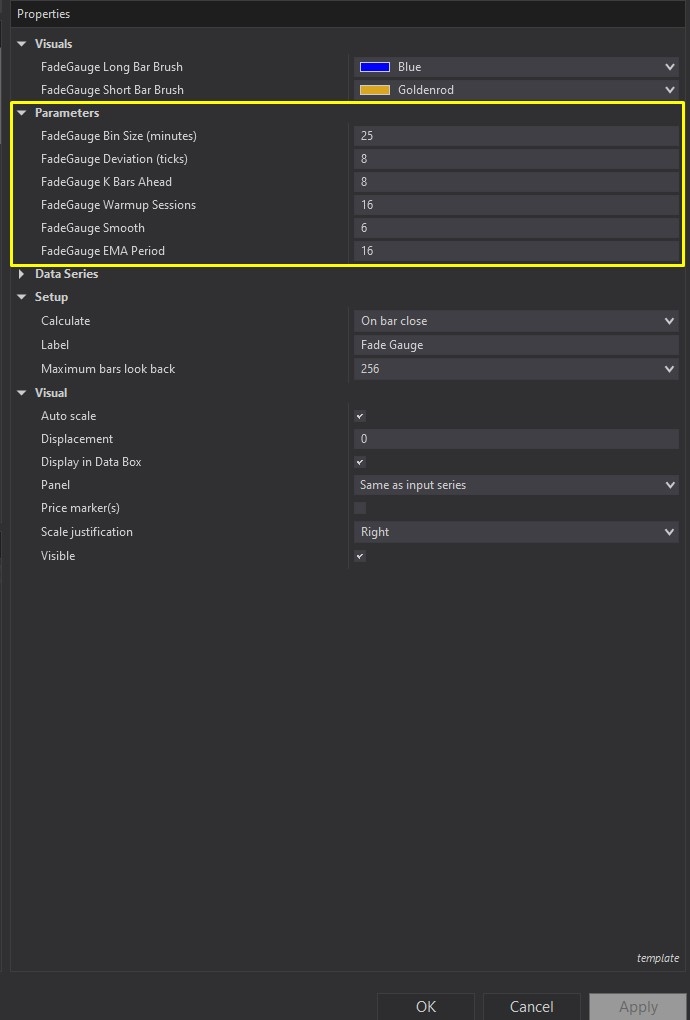690x1020 pixels.
Task: Collapse the Visual section triangle
Action: [22, 393]
